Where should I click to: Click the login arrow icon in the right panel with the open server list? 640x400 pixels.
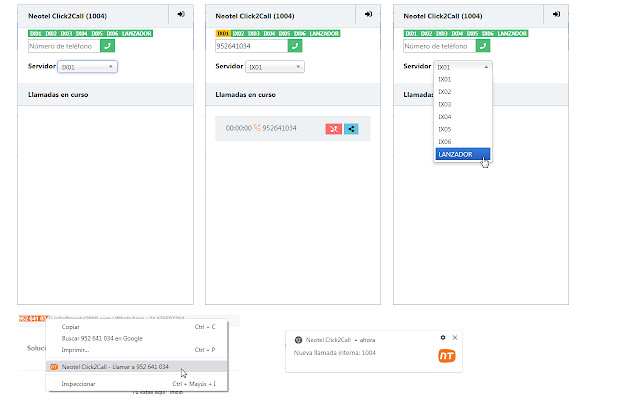click(x=556, y=14)
